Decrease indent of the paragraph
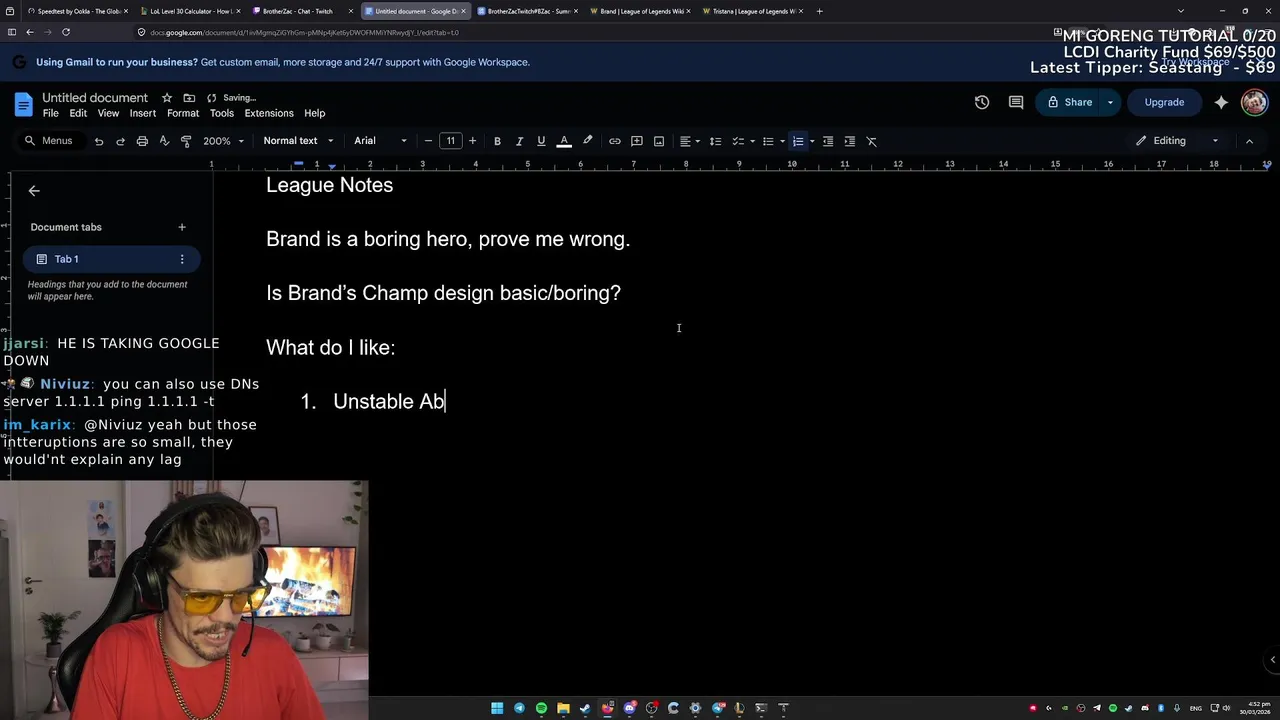The width and height of the screenshot is (1280, 720). coord(828,141)
